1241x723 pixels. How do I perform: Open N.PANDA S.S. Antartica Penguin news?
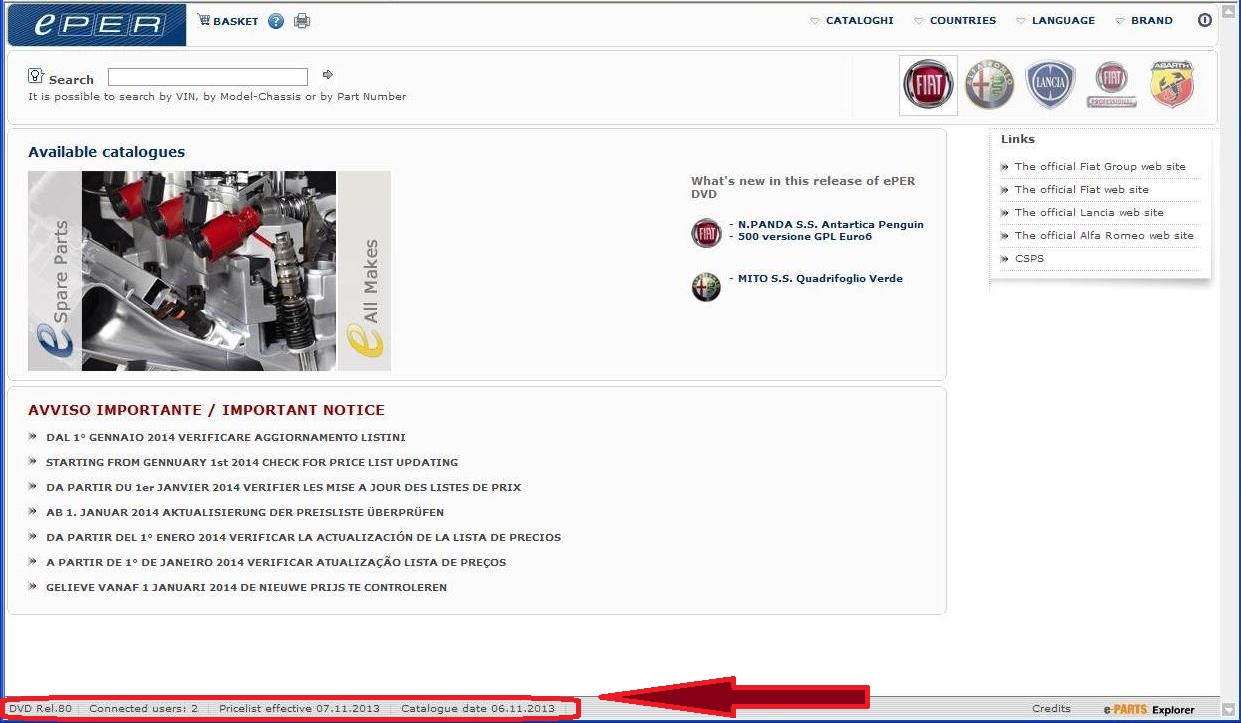(830, 225)
